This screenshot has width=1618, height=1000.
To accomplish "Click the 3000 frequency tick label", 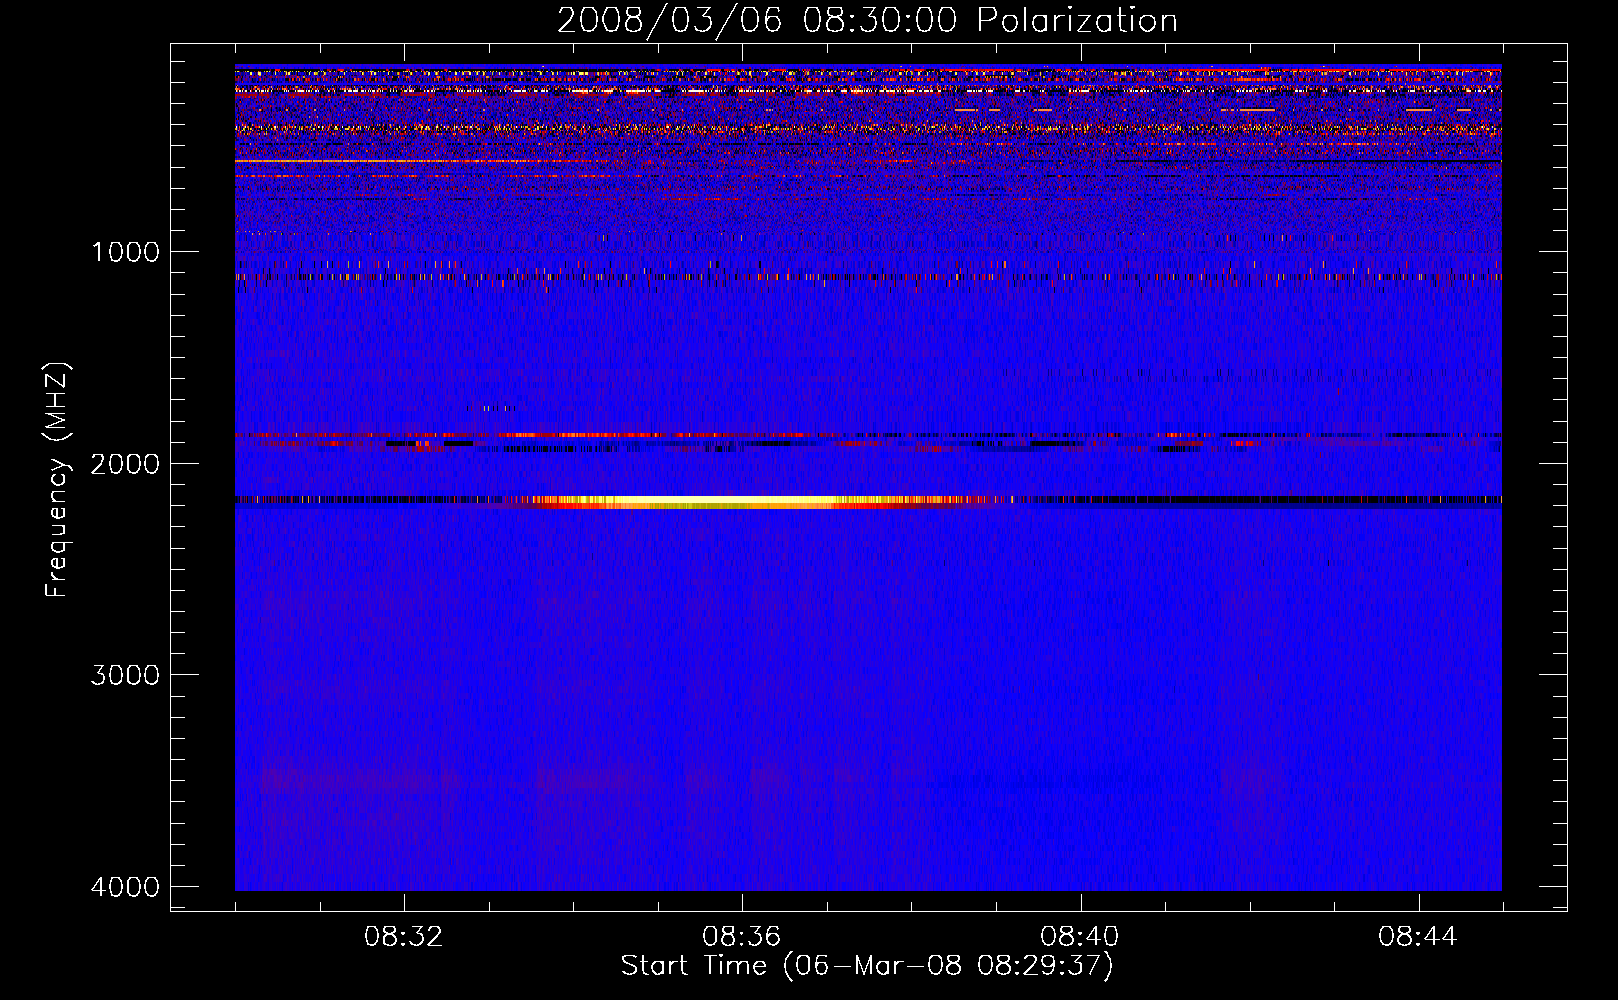I will tap(125, 675).
